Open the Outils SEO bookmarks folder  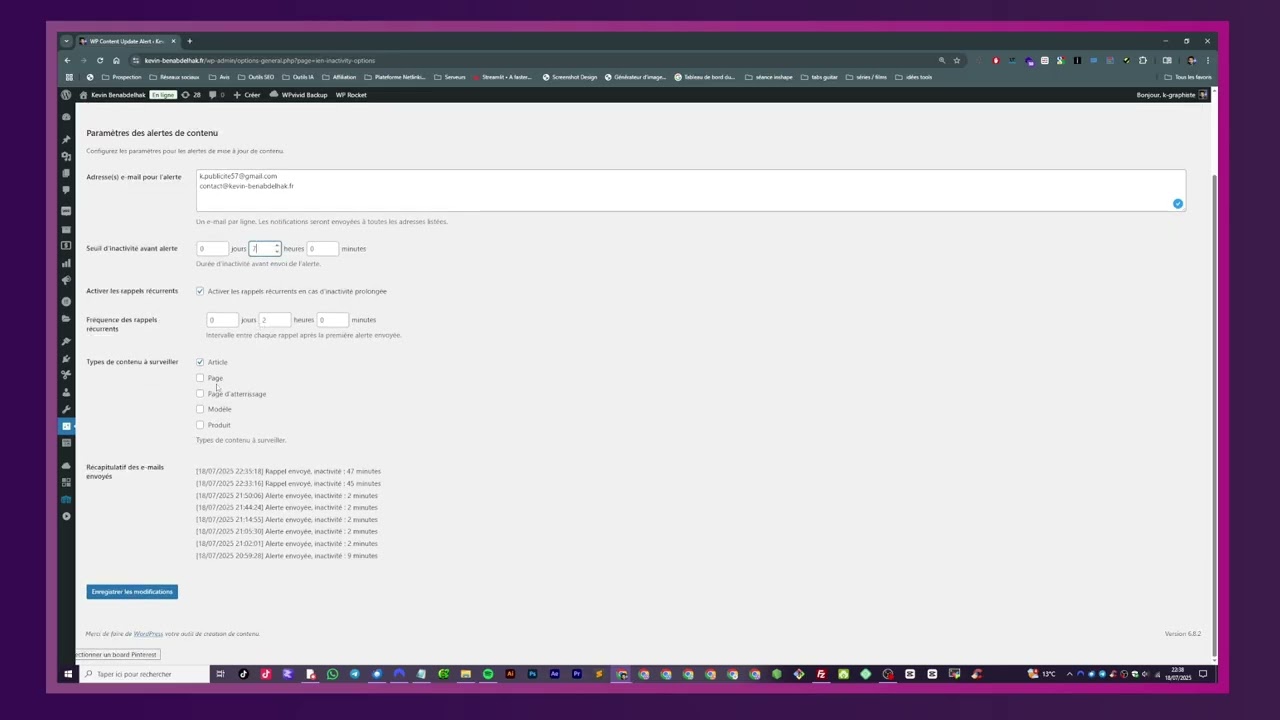tap(256, 77)
